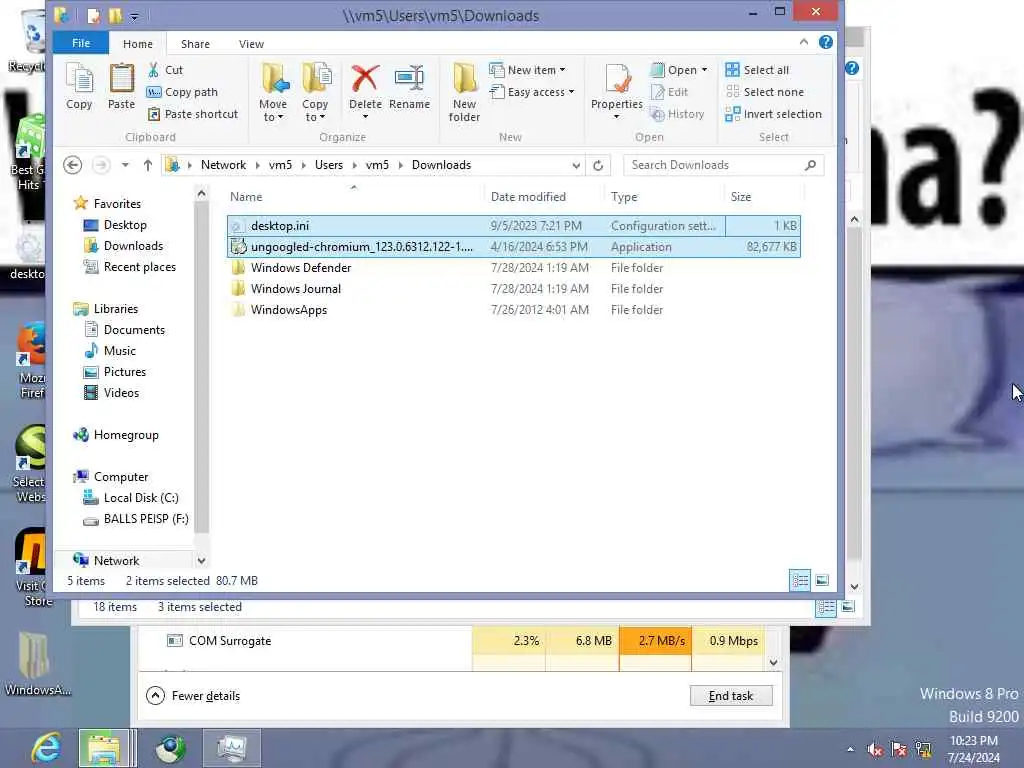The height and width of the screenshot is (768, 1024).
Task: Open Internet Explorer from the taskbar
Action: pos(46,748)
